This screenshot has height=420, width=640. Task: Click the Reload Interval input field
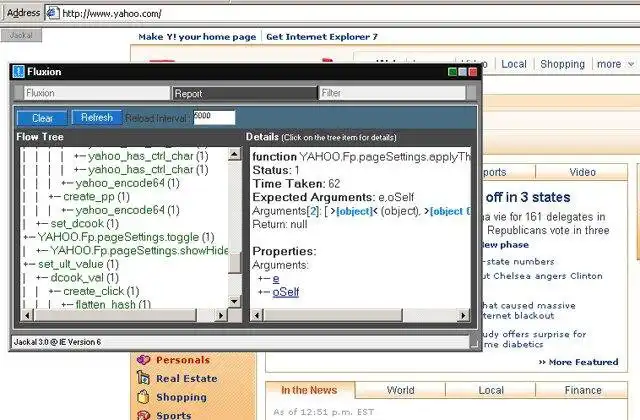point(214,118)
